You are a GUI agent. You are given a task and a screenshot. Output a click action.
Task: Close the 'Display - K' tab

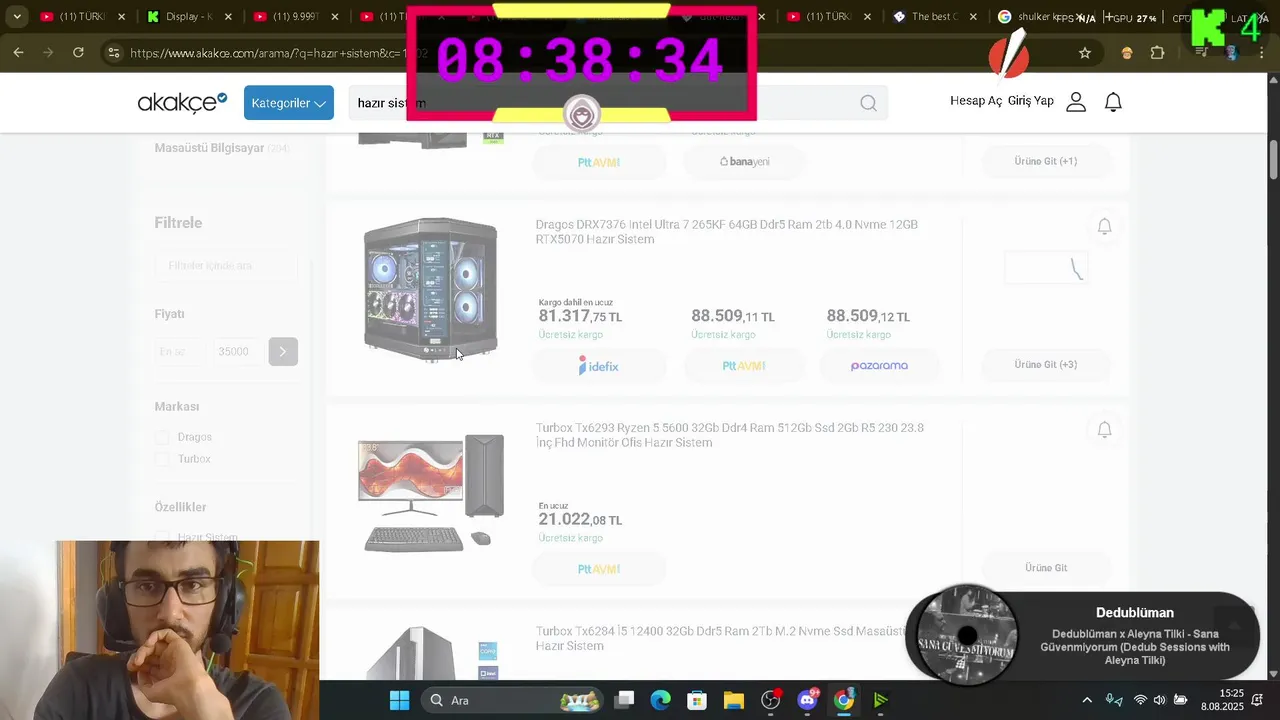click(x=228, y=17)
